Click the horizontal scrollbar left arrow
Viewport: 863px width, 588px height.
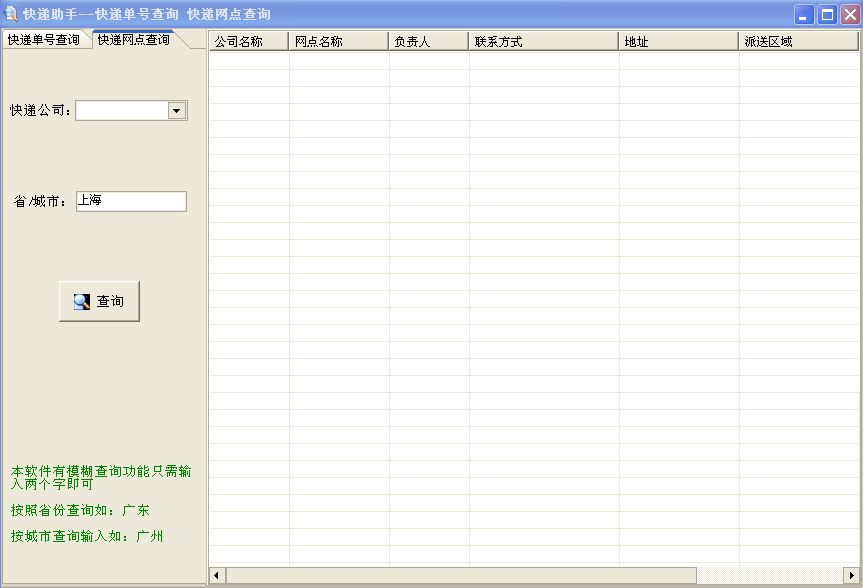217,576
